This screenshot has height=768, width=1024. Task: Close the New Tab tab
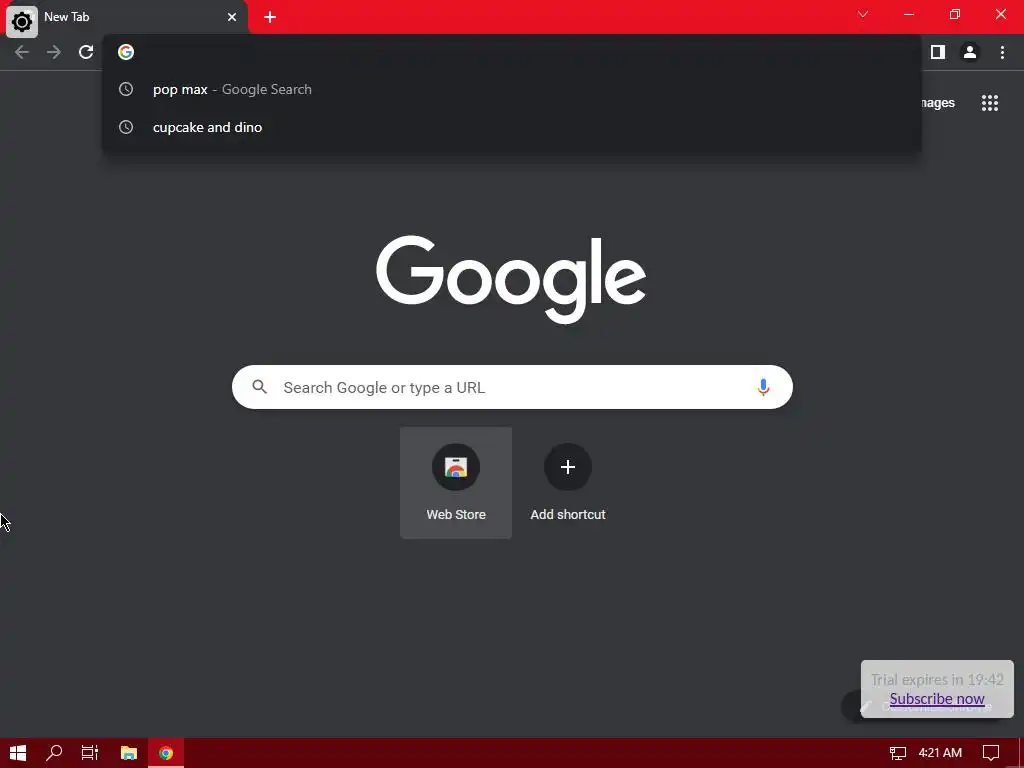[232, 17]
